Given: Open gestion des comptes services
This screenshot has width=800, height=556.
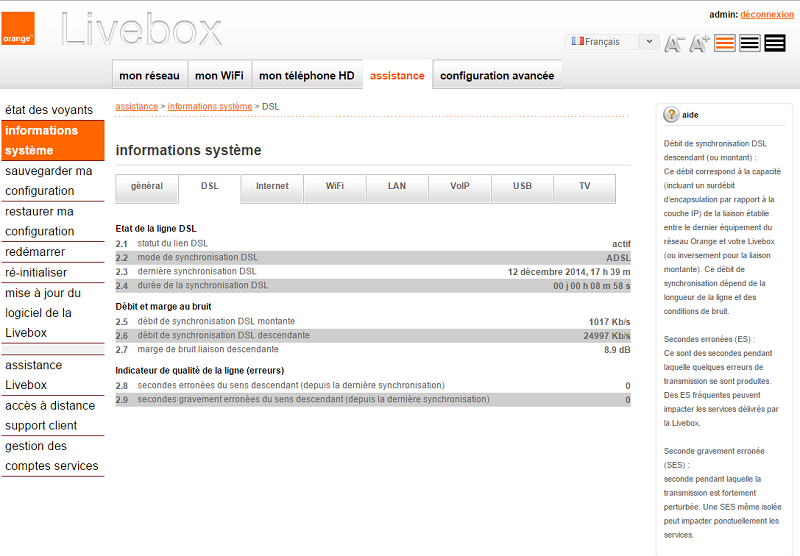Looking at the screenshot, I should 53,456.
